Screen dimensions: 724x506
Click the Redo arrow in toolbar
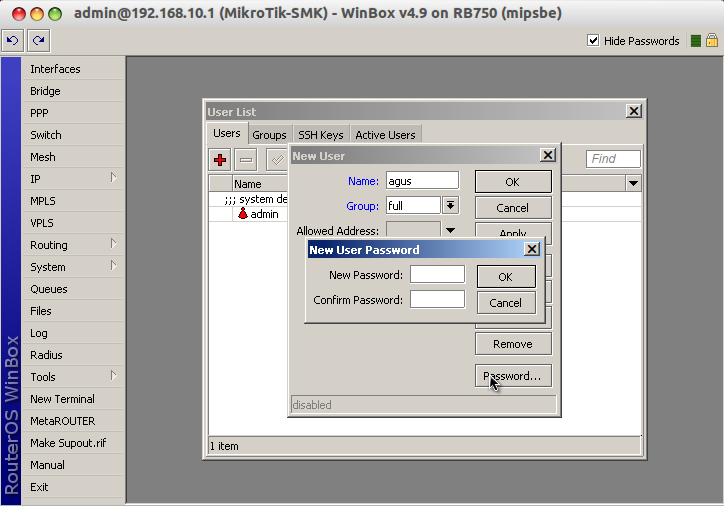point(38,41)
